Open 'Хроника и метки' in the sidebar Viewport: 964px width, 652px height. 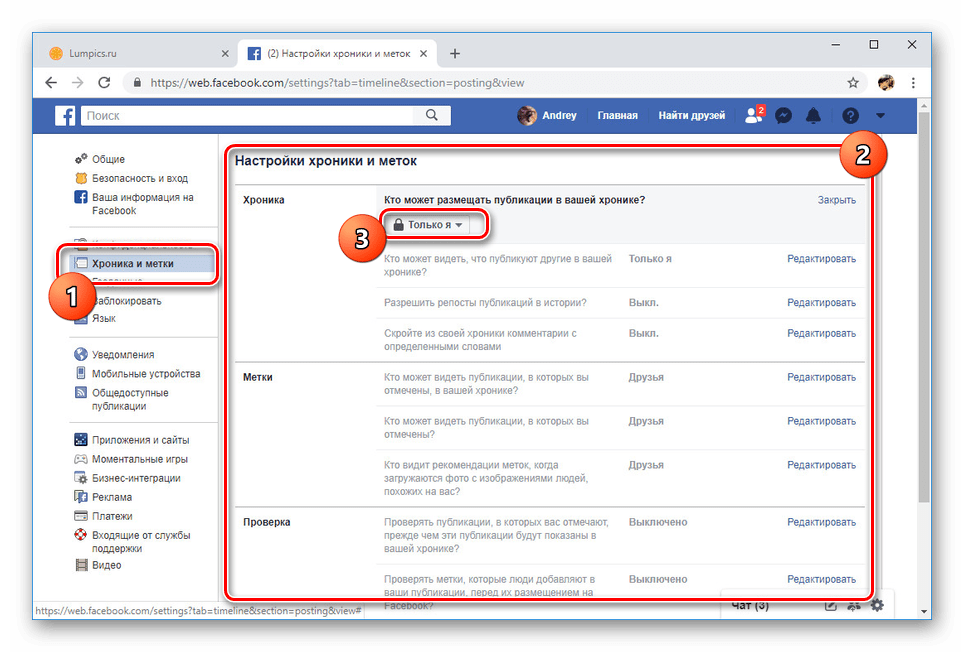(133, 263)
